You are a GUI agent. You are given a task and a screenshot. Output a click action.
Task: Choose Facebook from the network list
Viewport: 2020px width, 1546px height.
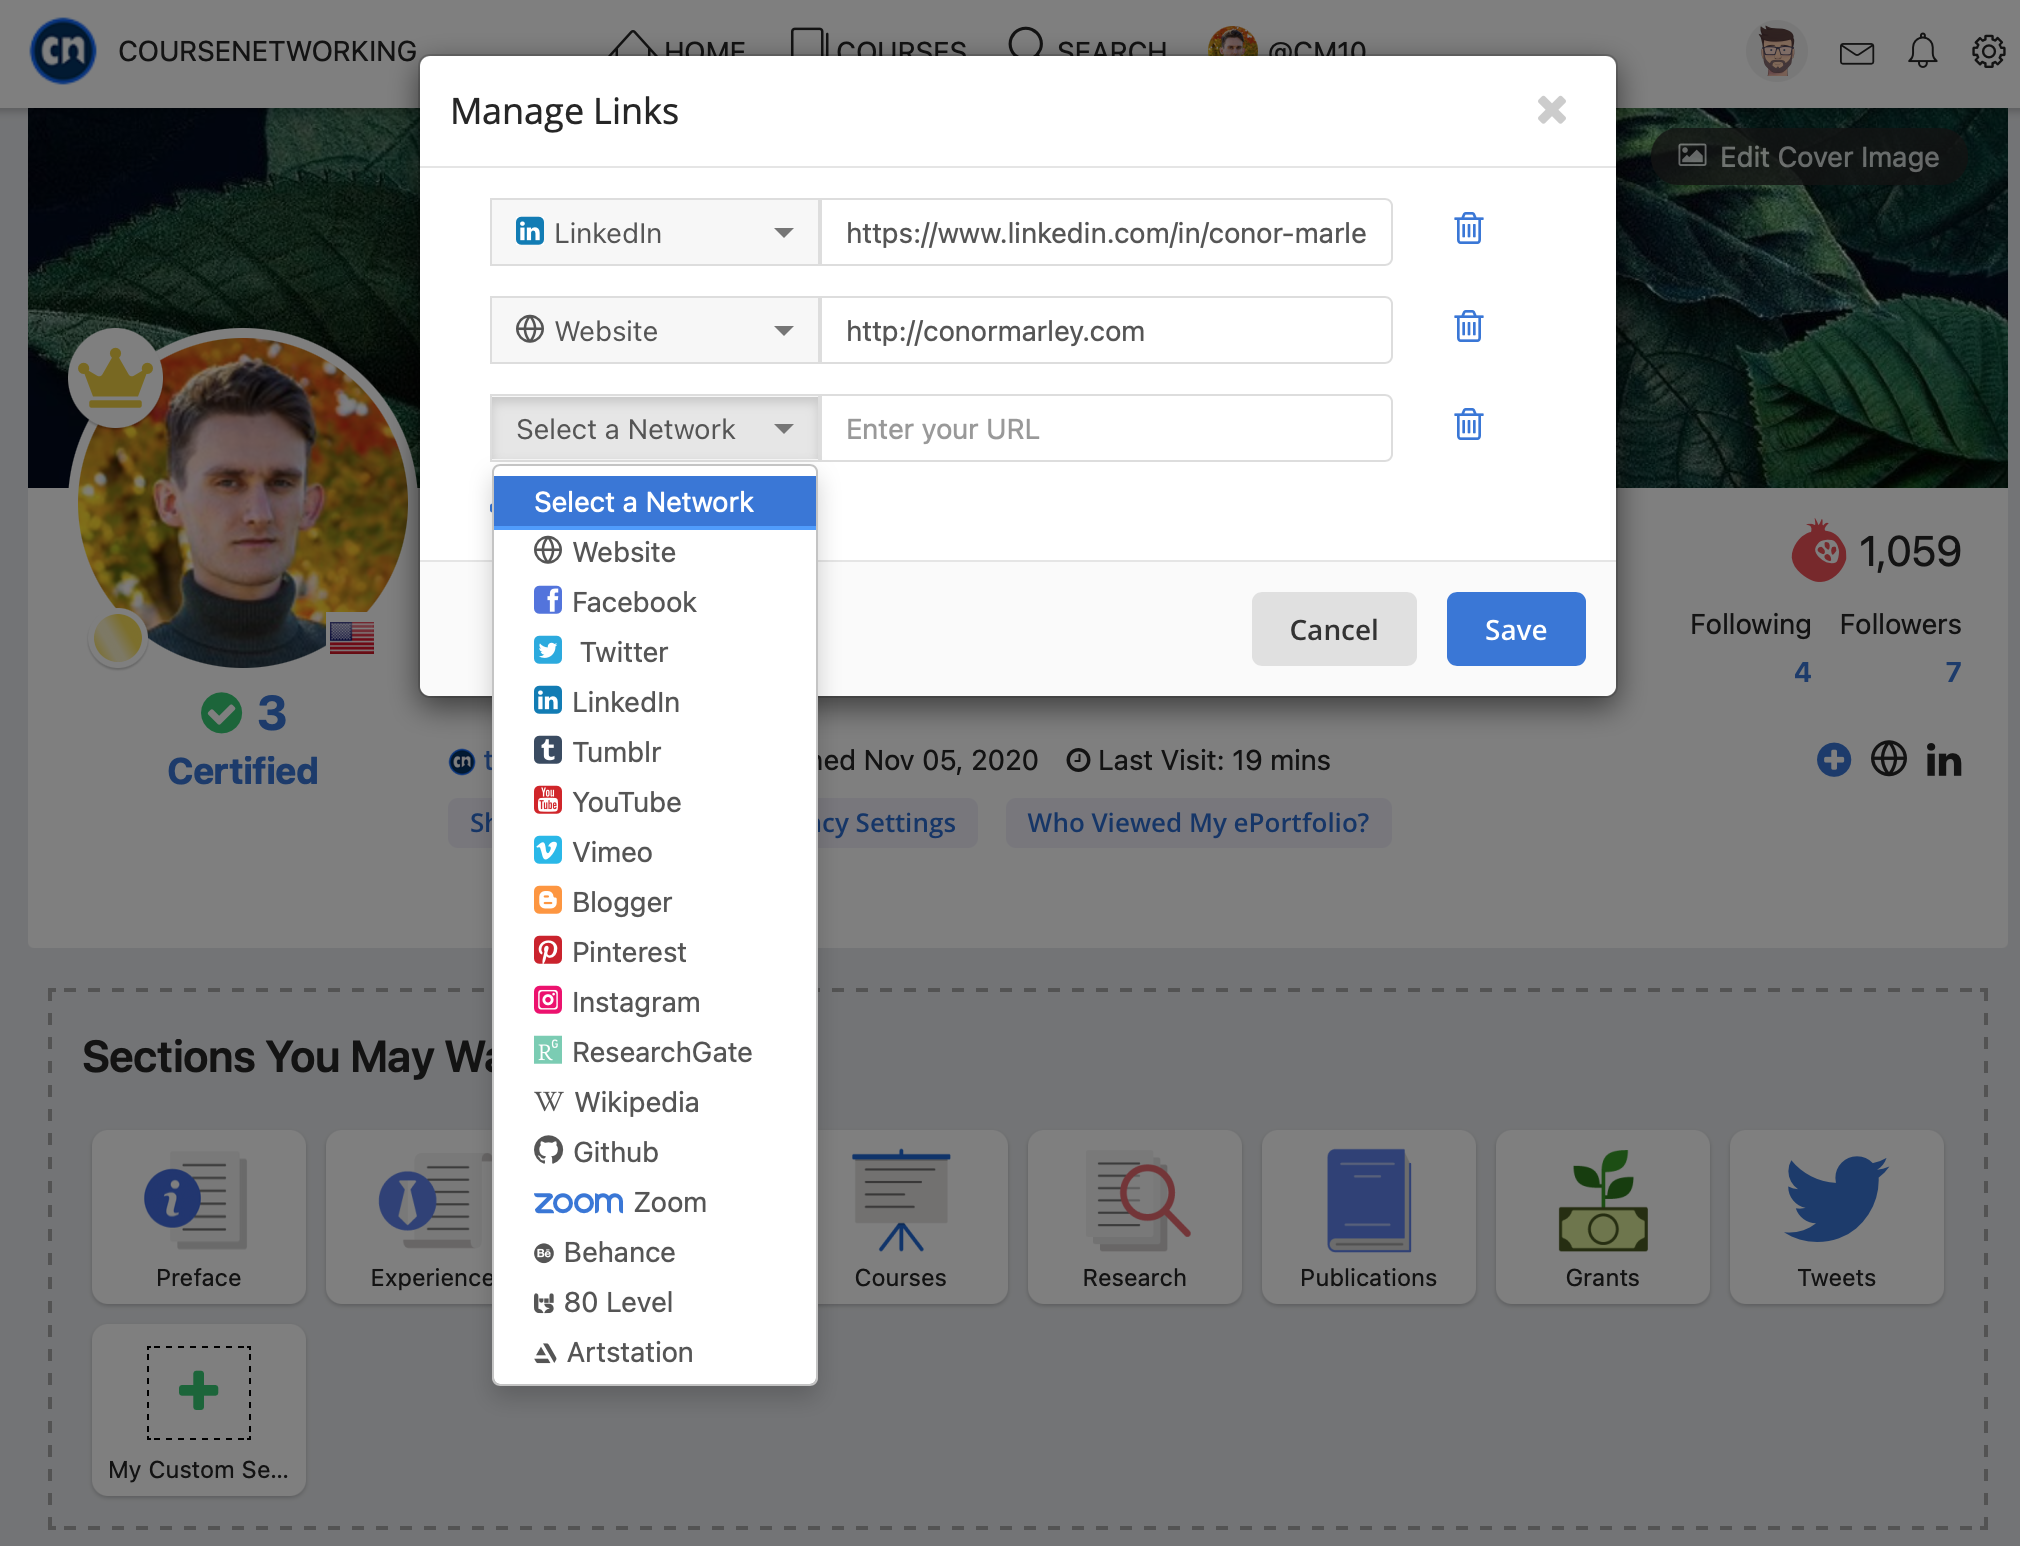(x=655, y=602)
